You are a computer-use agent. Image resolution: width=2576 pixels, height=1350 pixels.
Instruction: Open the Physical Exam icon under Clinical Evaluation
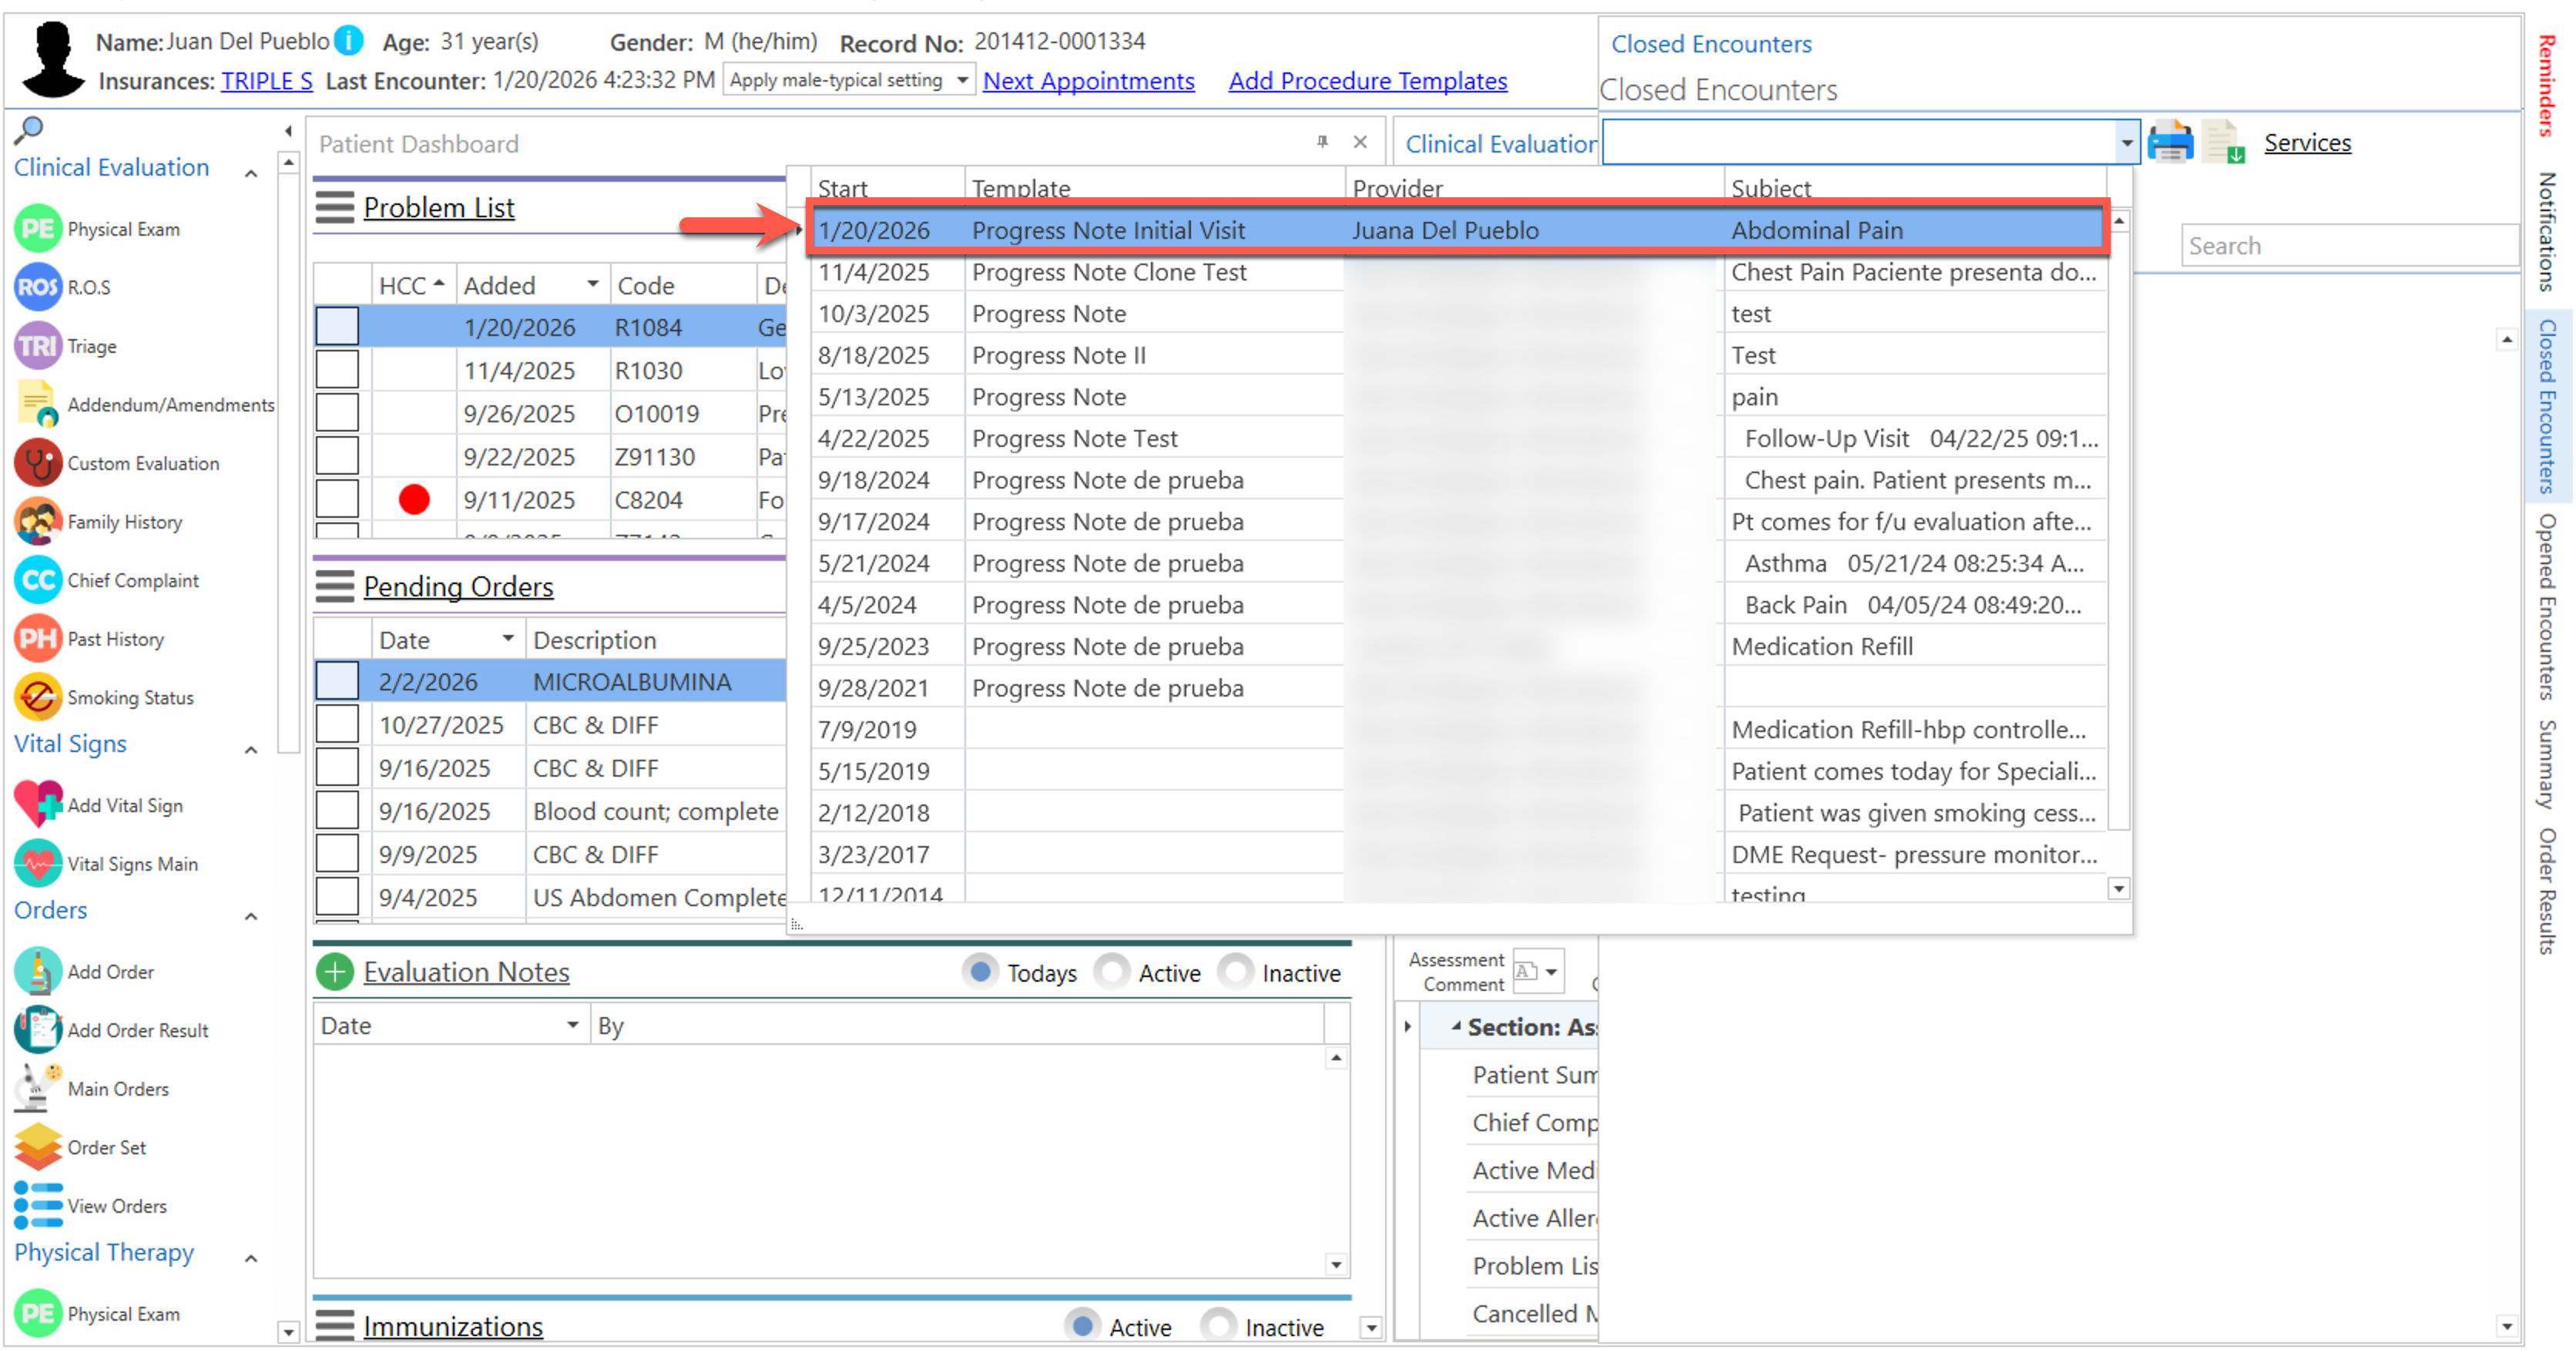coord(38,229)
